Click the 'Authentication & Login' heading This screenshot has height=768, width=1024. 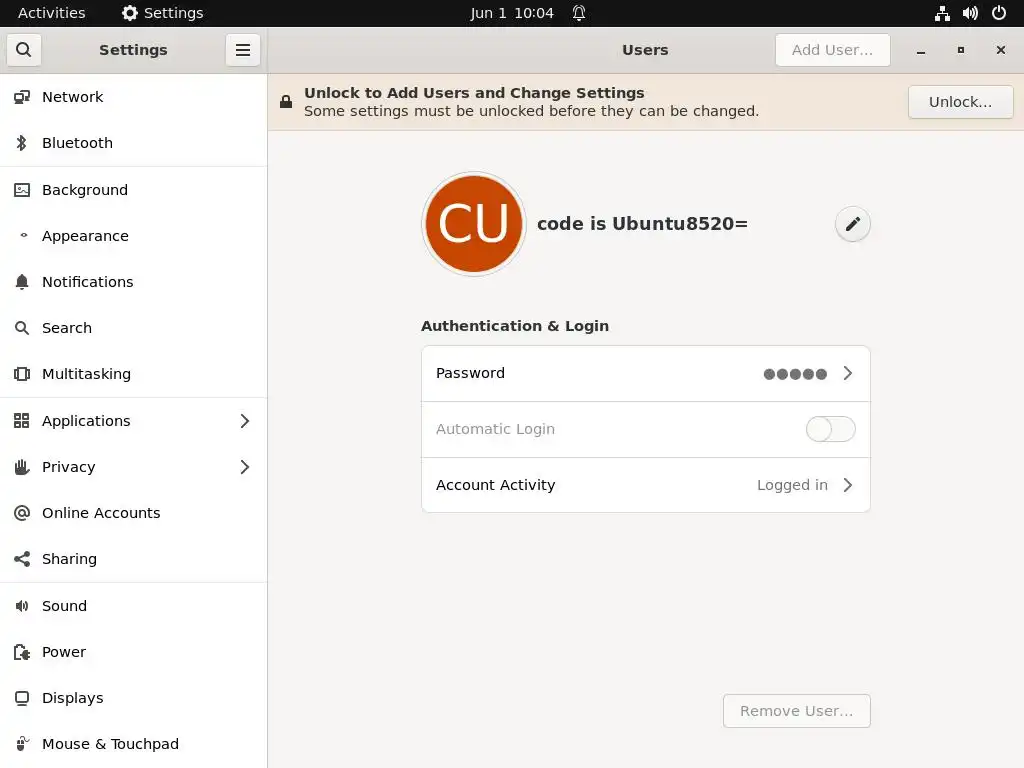tap(515, 326)
